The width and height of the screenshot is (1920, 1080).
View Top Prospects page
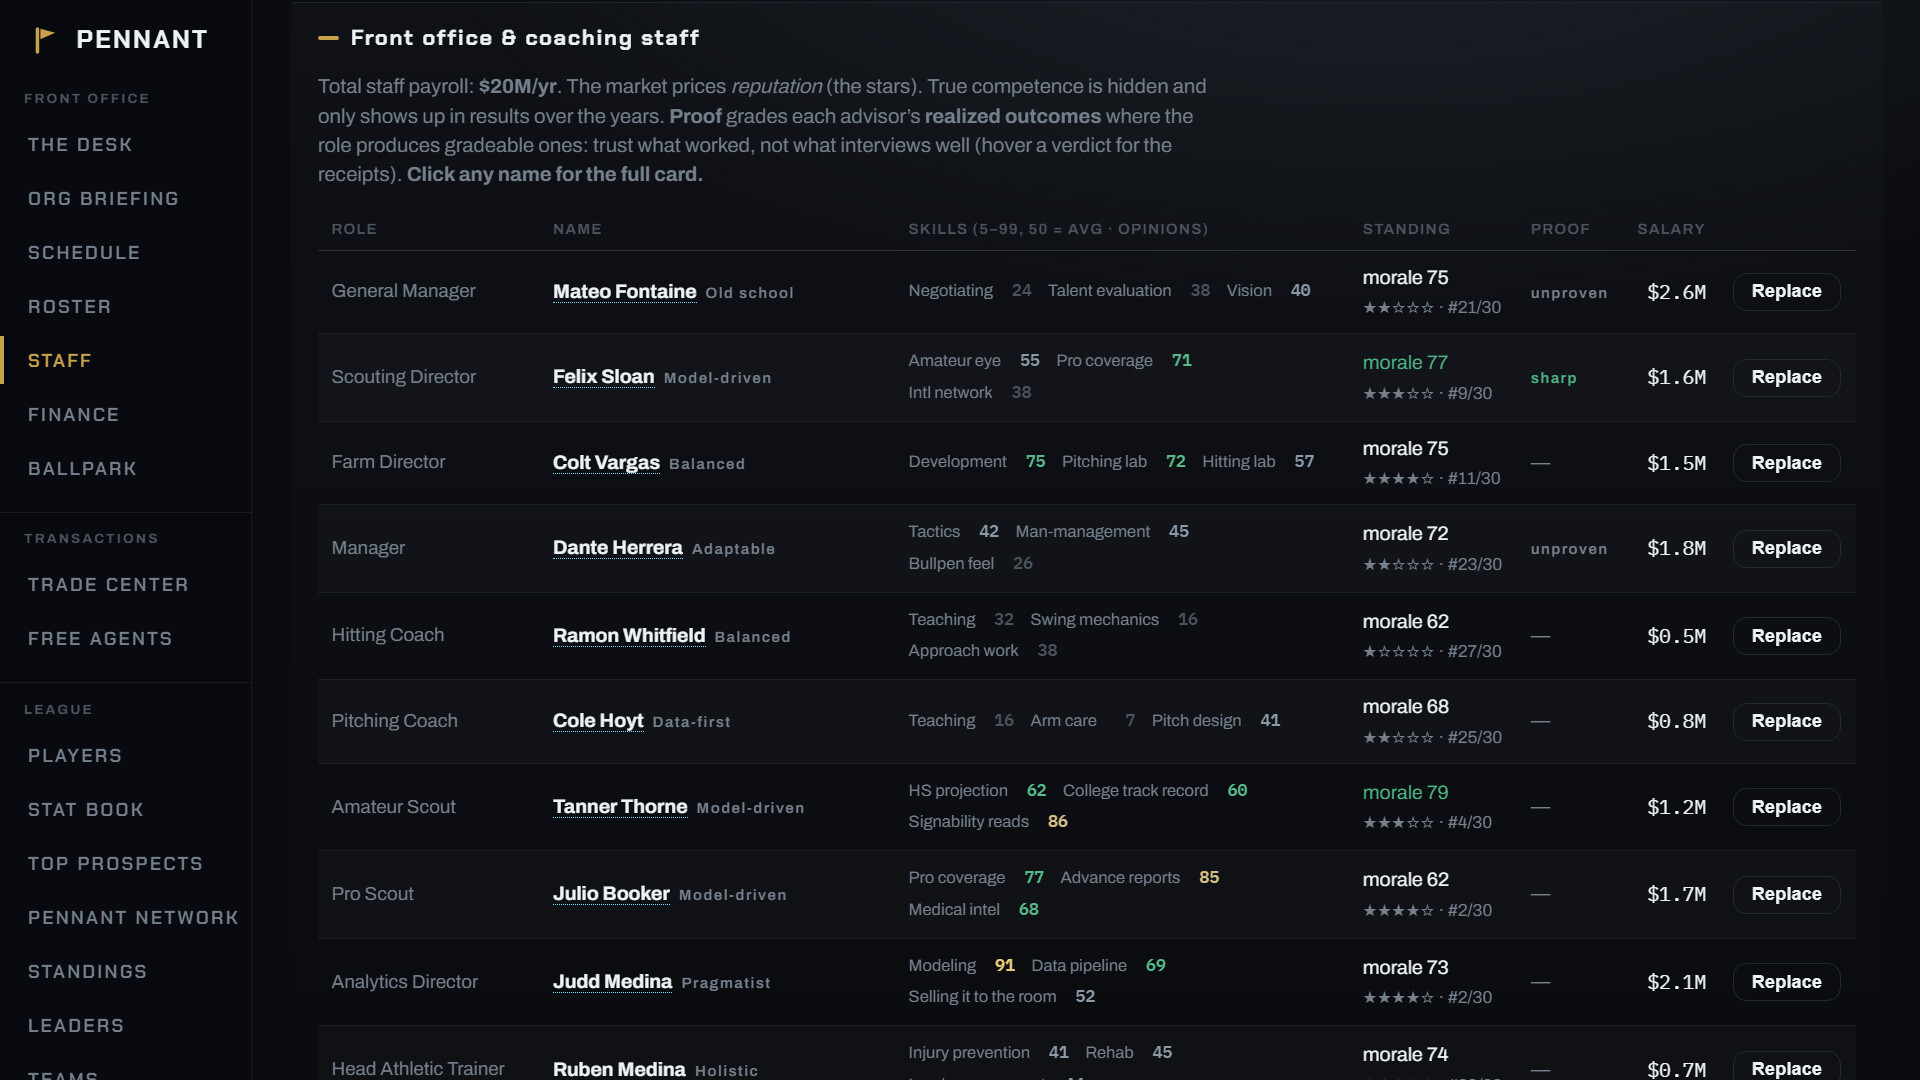(115, 864)
